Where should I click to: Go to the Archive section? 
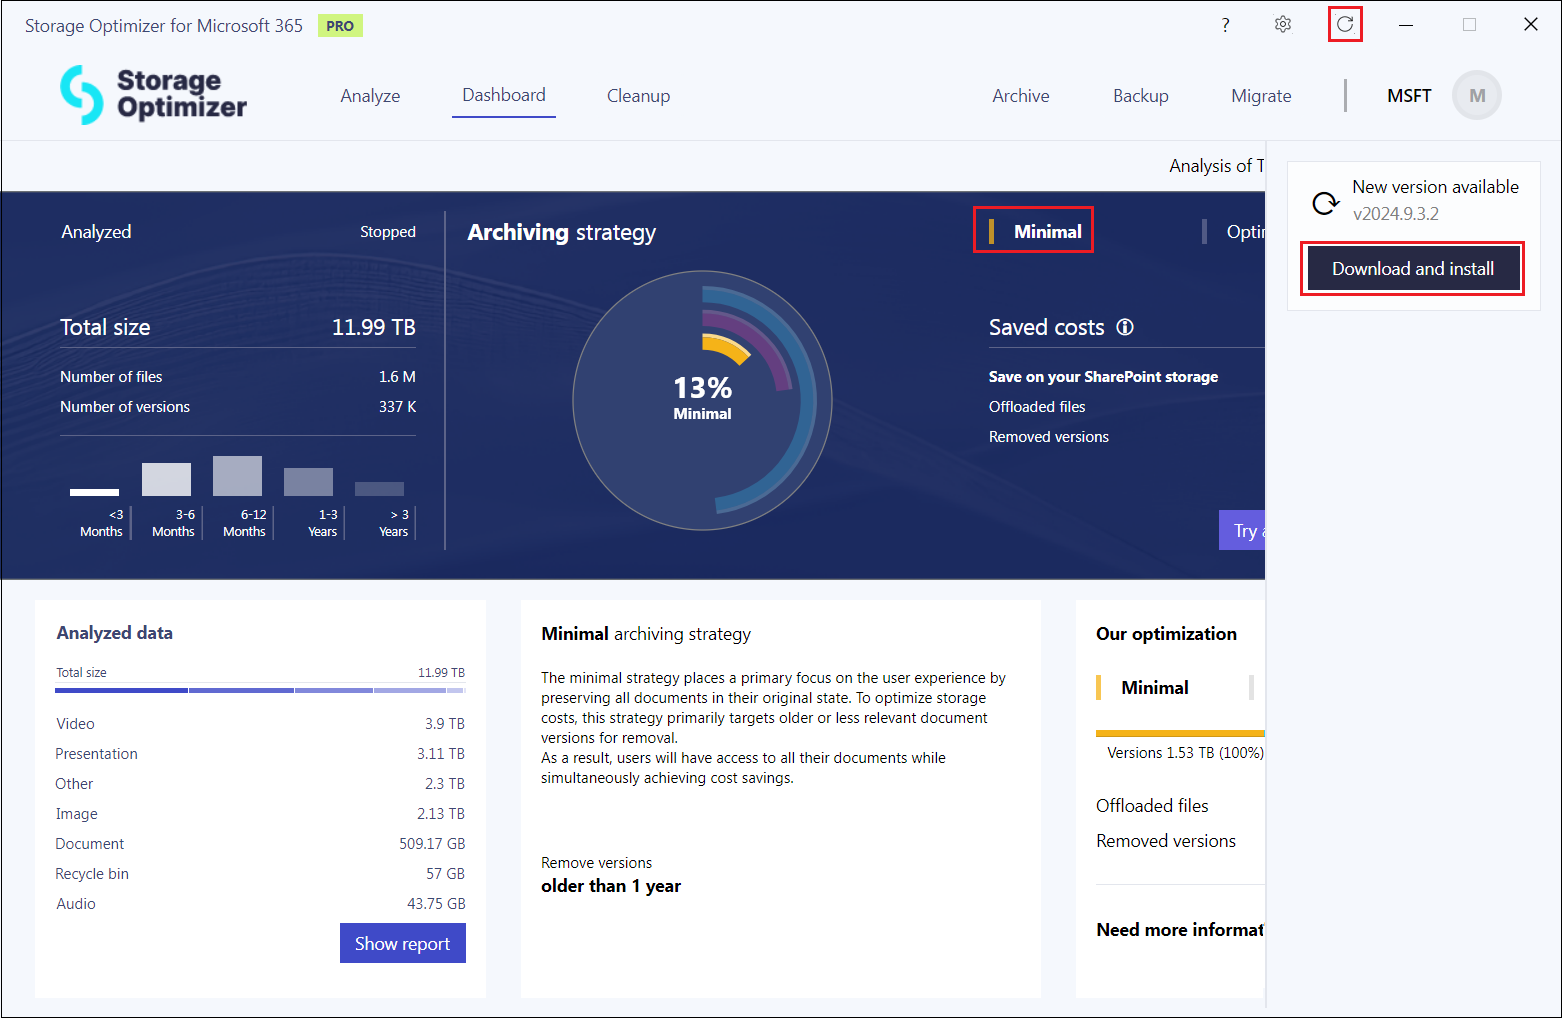point(1020,96)
